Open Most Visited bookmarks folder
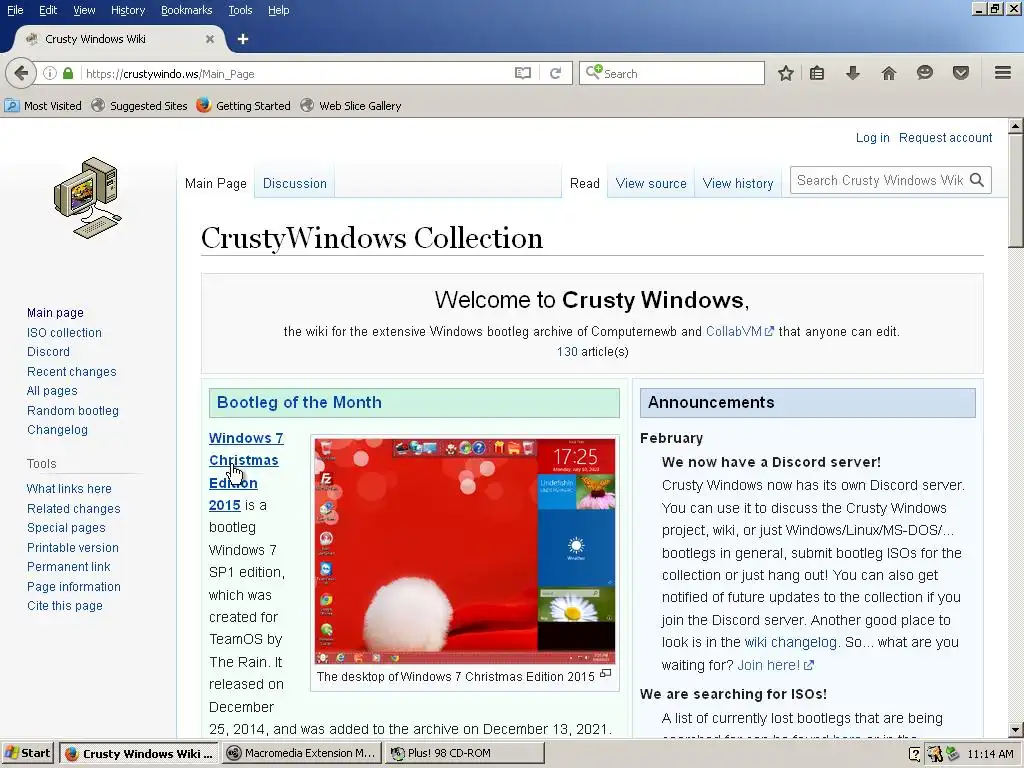1024x768 pixels. (43, 106)
